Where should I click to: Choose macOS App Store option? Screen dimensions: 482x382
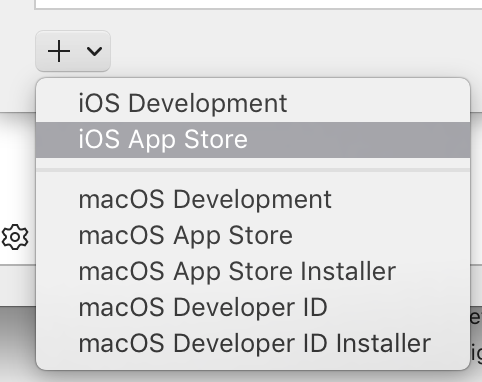[x=253, y=235]
